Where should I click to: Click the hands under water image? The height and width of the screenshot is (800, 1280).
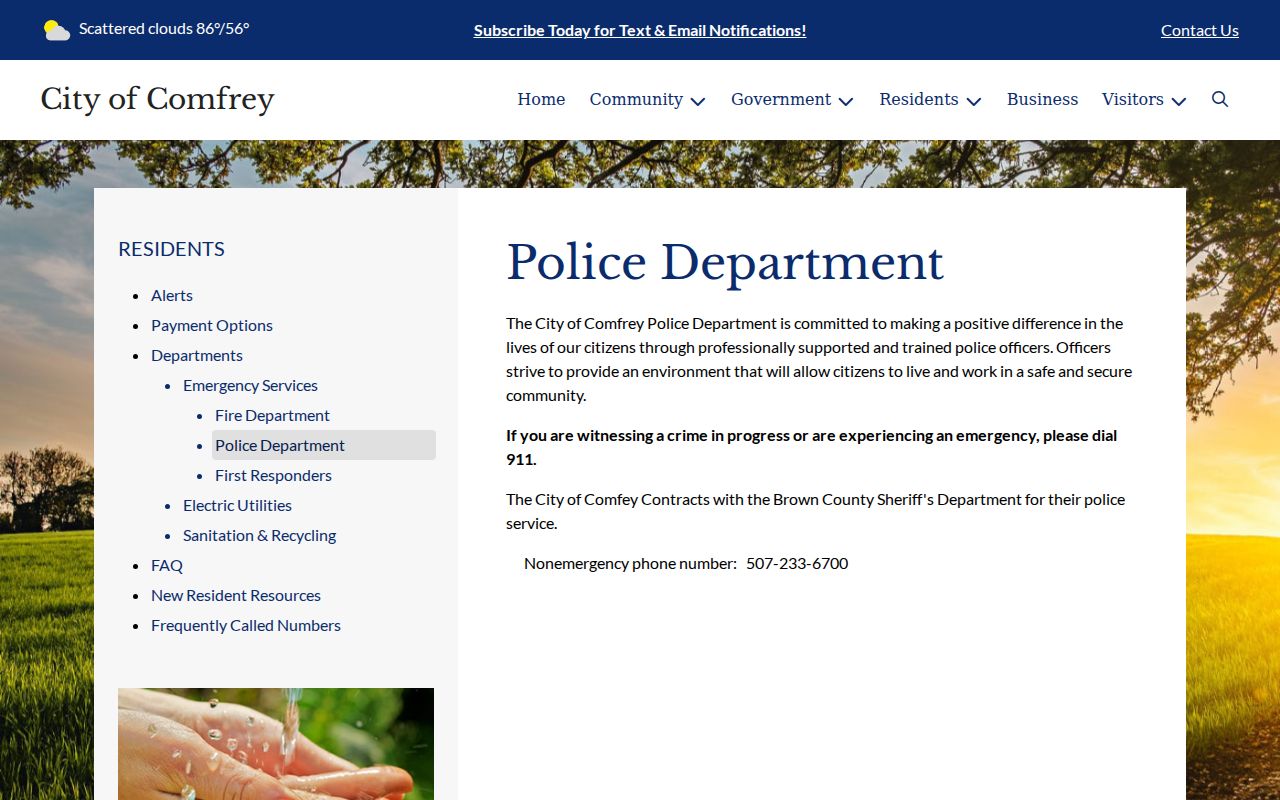pos(276,744)
